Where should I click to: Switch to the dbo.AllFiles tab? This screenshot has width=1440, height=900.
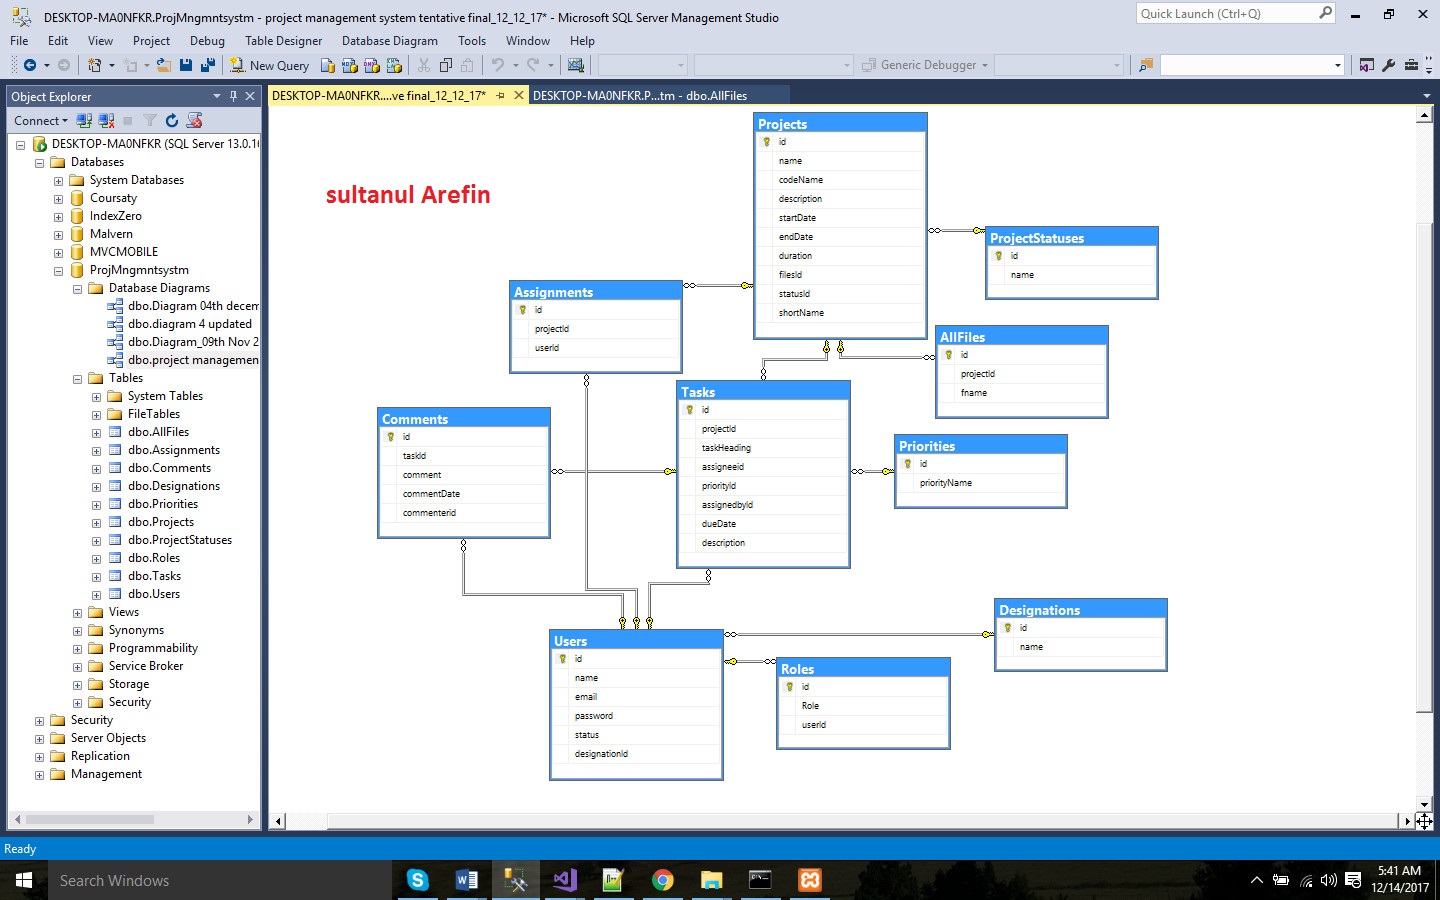(639, 96)
